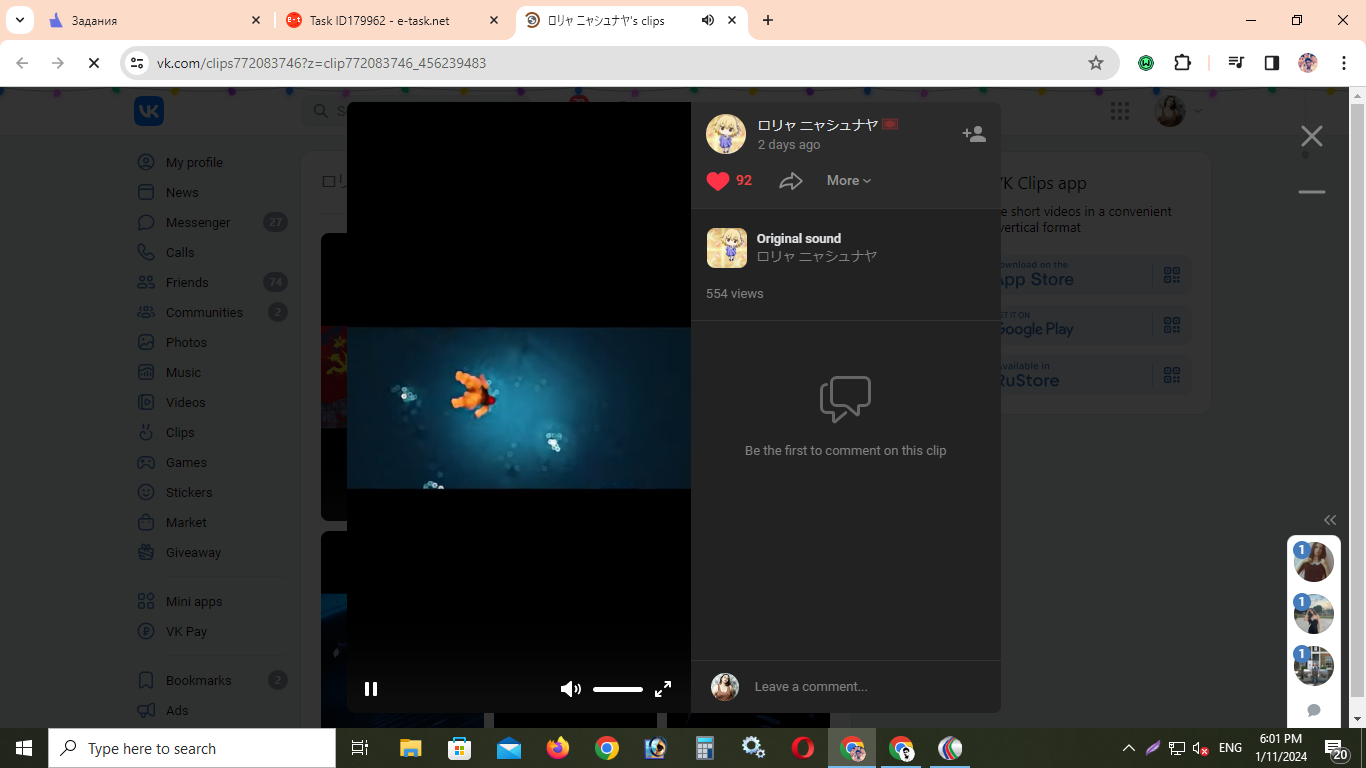Open My profile in the sidebar

click(x=194, y=162)
